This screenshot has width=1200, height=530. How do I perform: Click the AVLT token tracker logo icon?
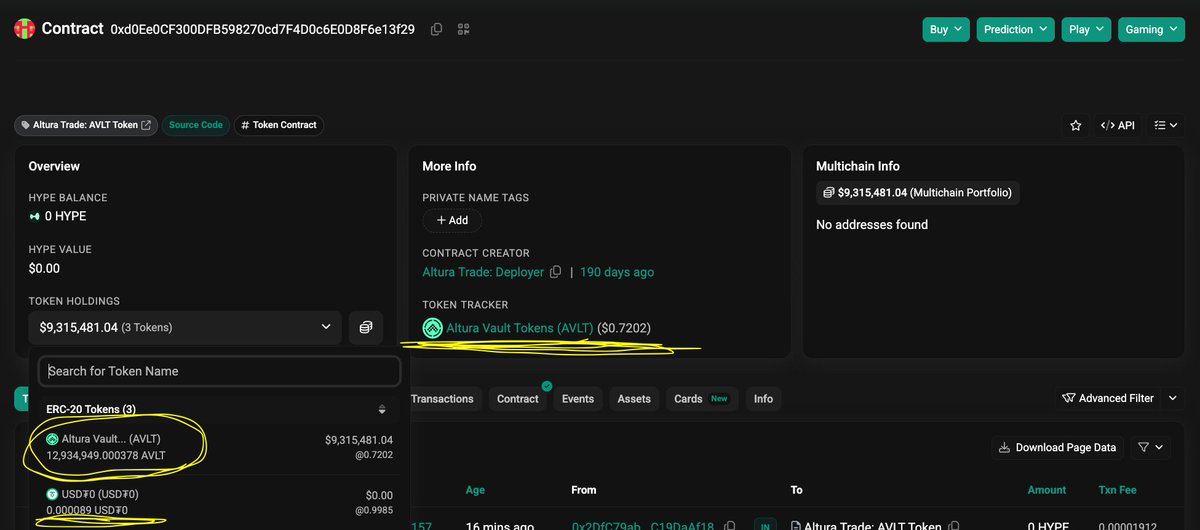[x=432, y=328]
